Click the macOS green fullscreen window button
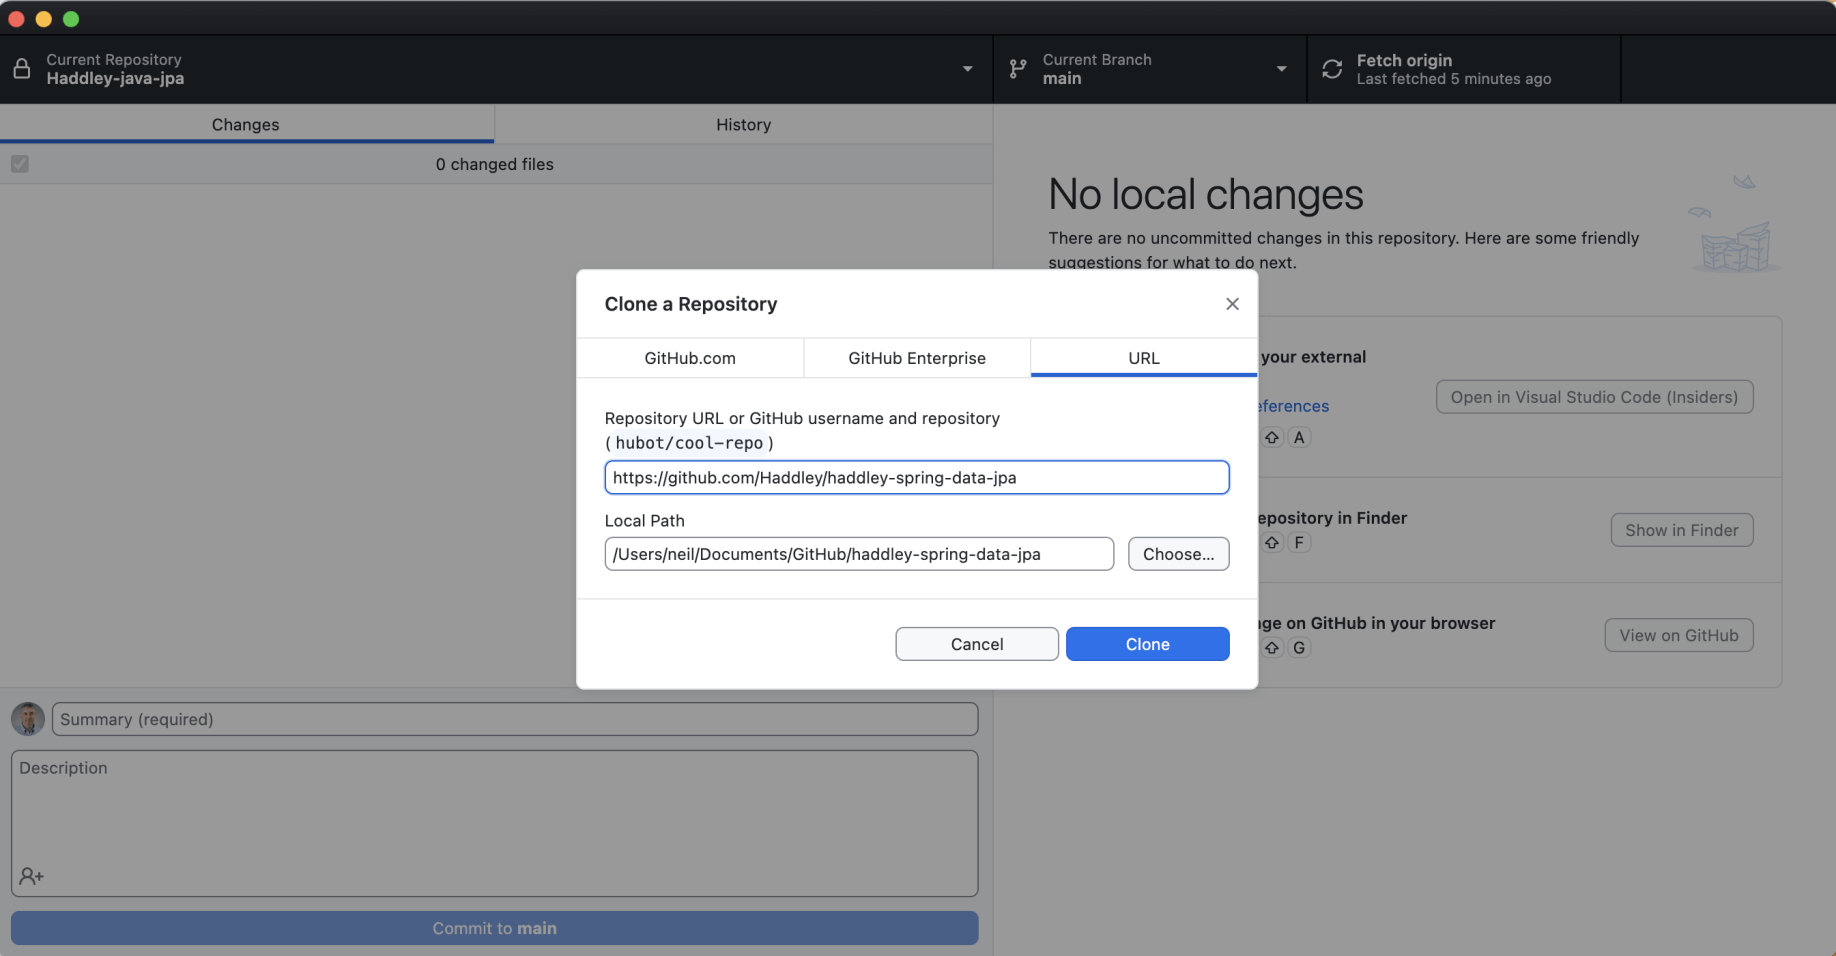The image size is (1836, 956). coord(71,19)
